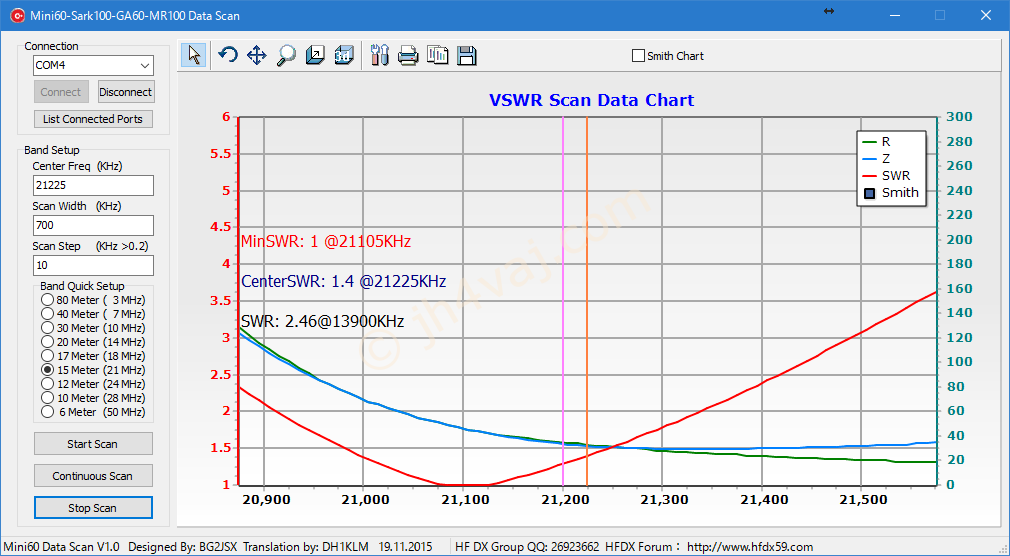Click the Center Freq input field
Viewport: 1010px width, 556px height.
click(93, 185)
